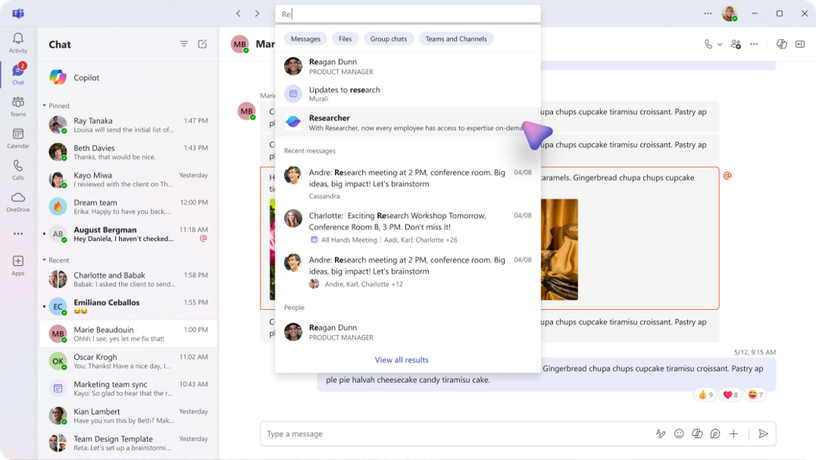
Task: Show more apps ellipsis in sidebar
Action: pos(18,234)
